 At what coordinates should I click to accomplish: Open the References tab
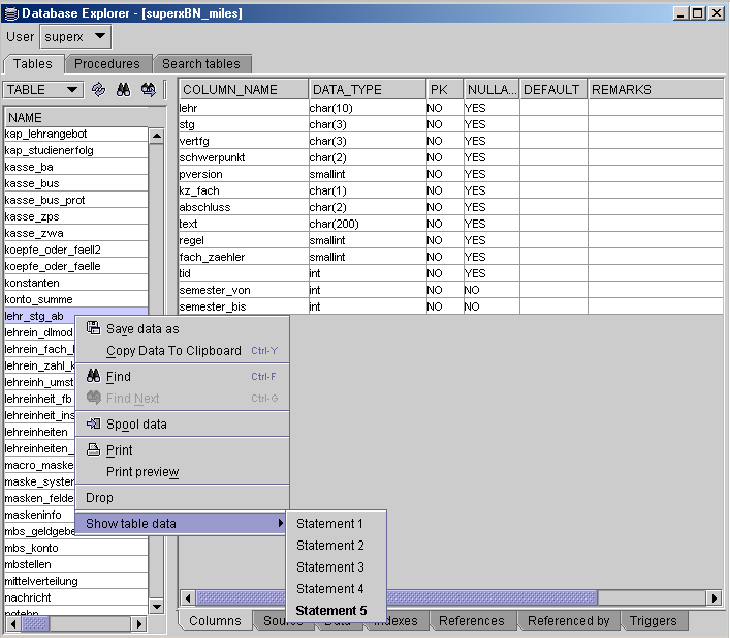(472, 621)
